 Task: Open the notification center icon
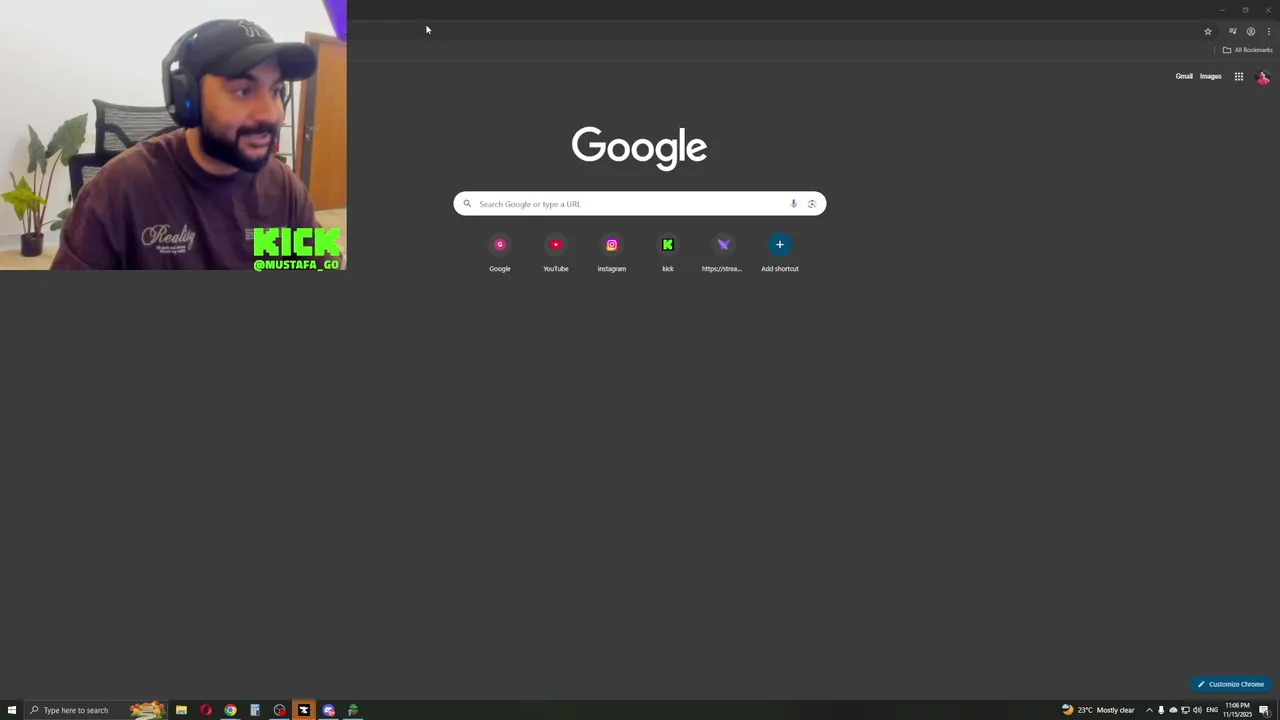1264,710
